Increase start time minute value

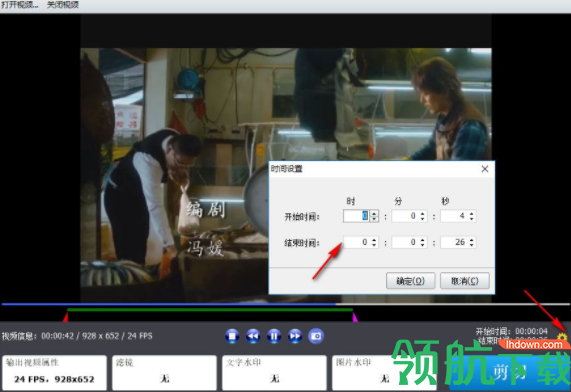[x=423, y=213]
